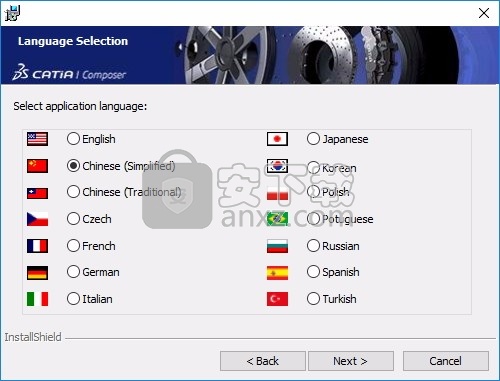Select French as application language
Viewport: 500px width, 381px height.
(73, 246)
